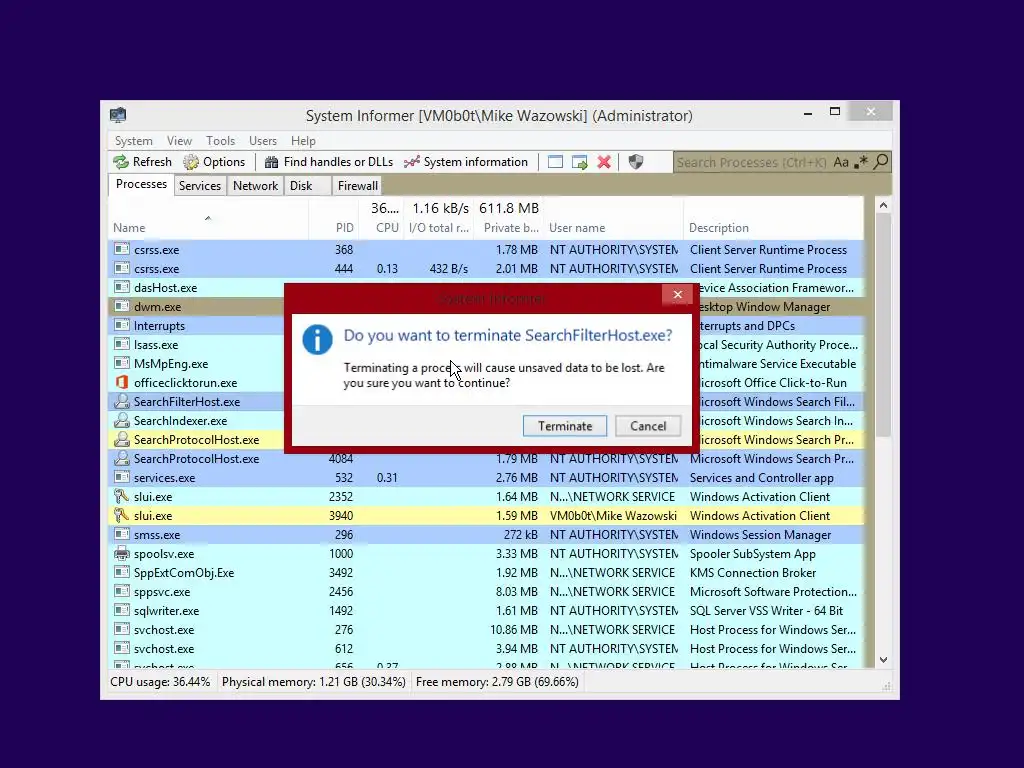Click the dasHost.exe process icon
This screenshot has height=768, width=1024.
[121, 287]
